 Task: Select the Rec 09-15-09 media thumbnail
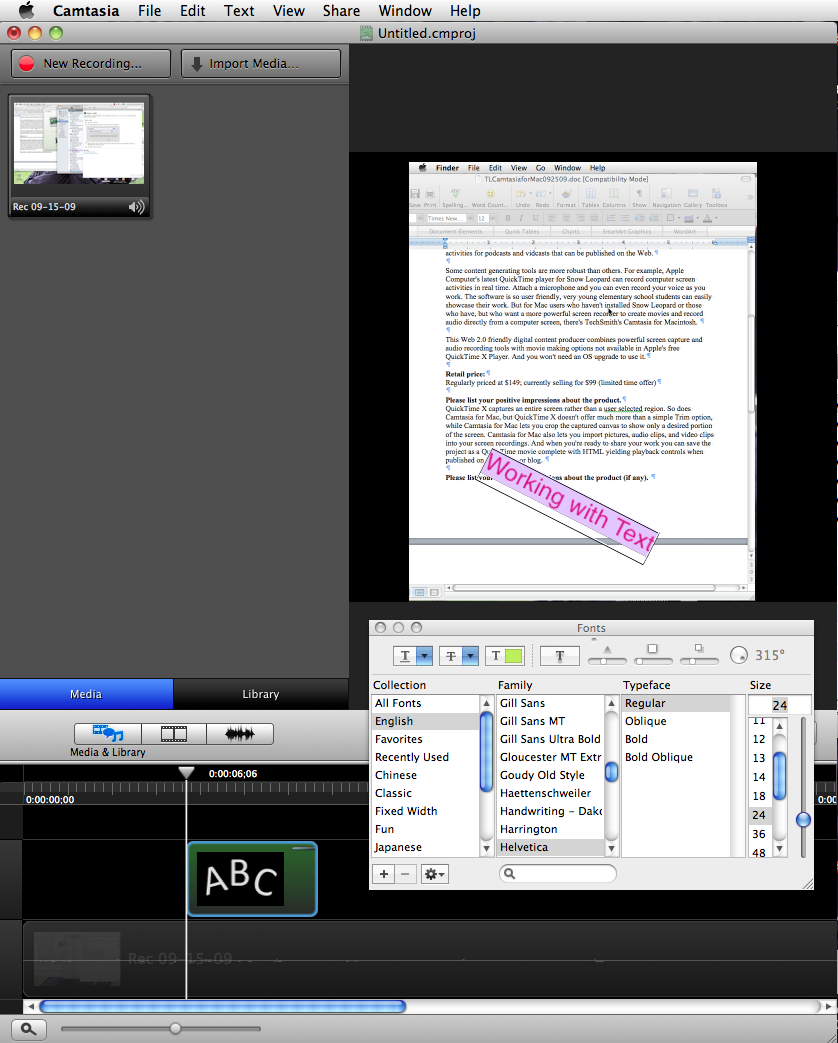(x=79, y=156)
